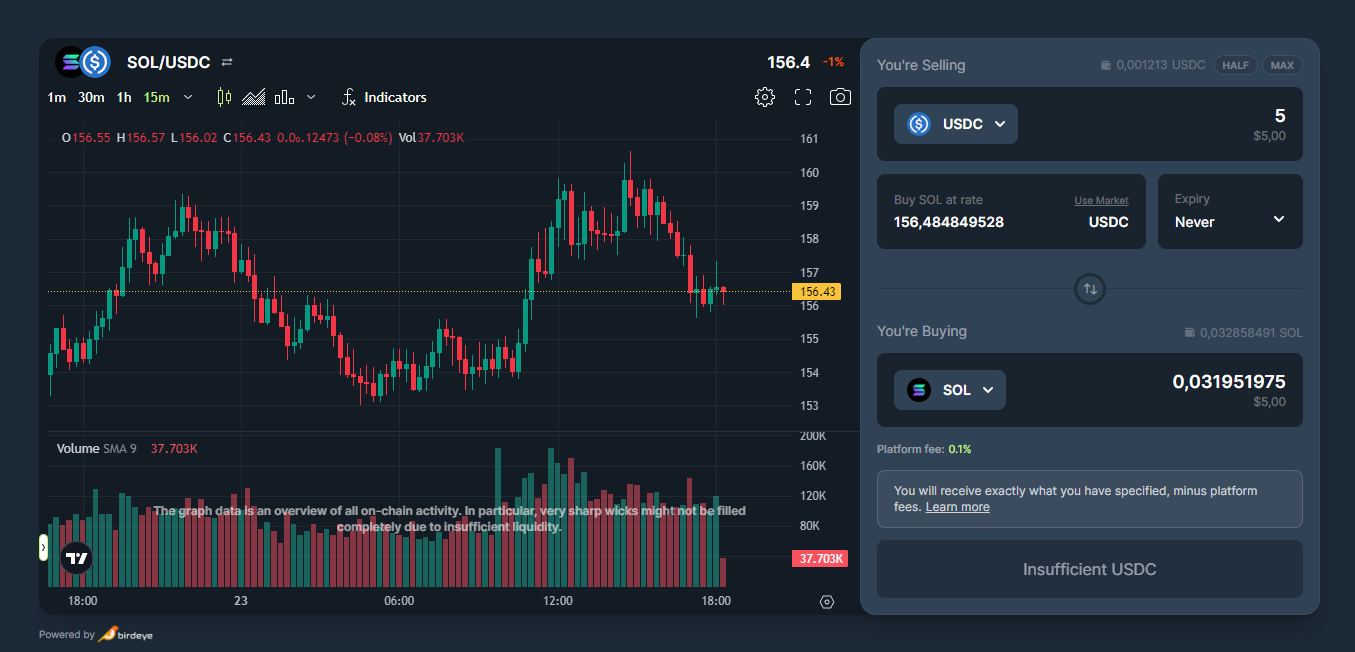Viewport: 1355px width, 652px height.
Task: Open the SOL buying token dropdown
Action: (949, 390)
